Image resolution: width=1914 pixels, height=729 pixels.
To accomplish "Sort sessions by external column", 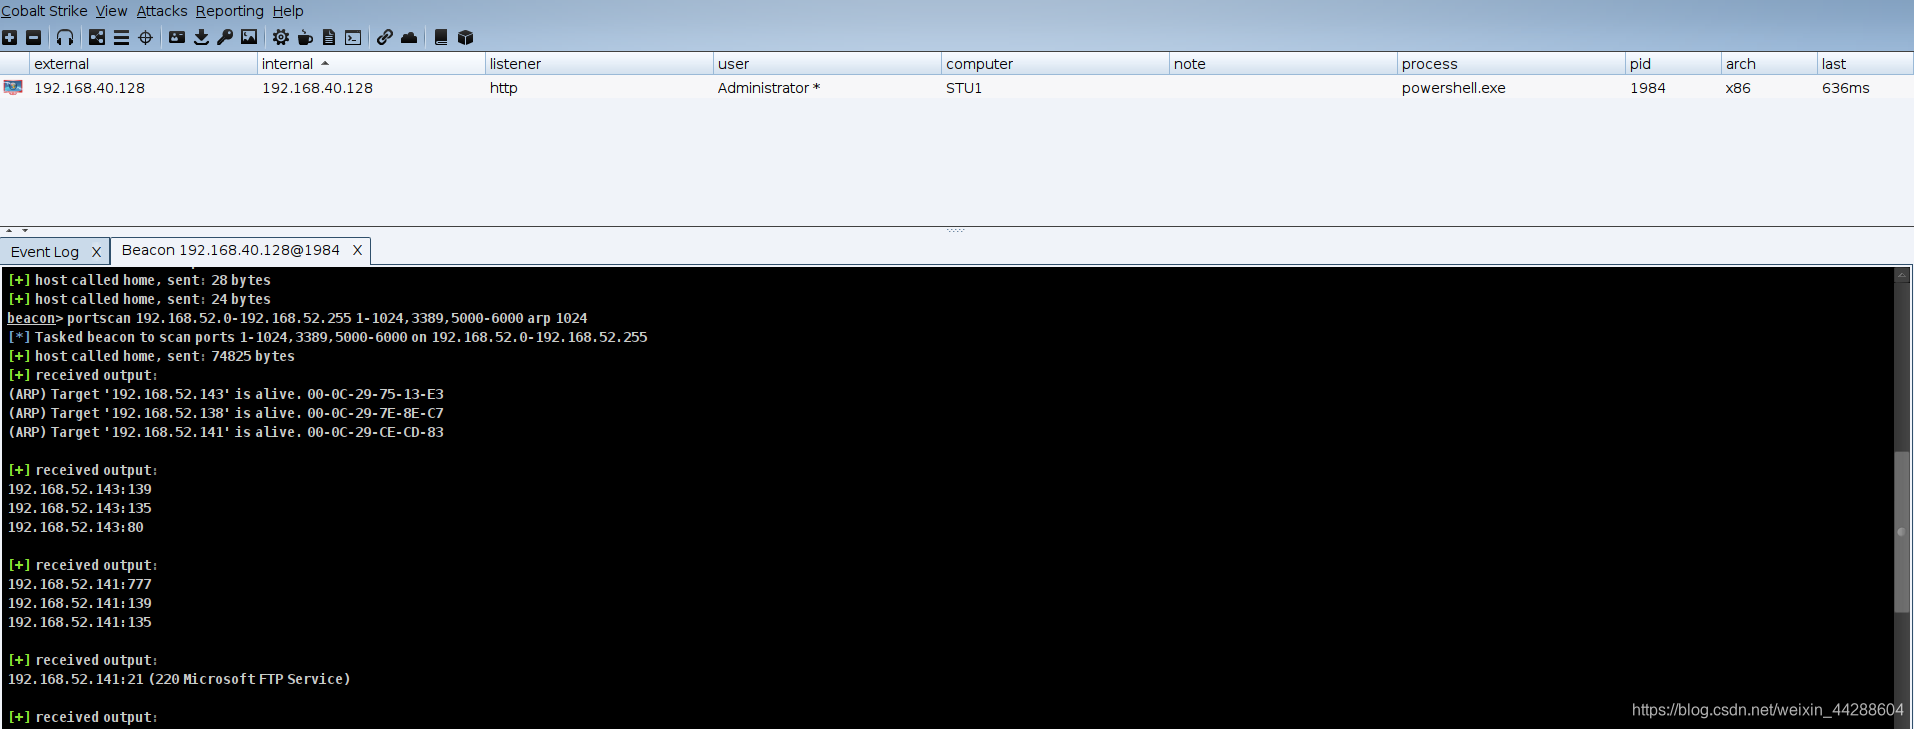I will click(143, 64).
